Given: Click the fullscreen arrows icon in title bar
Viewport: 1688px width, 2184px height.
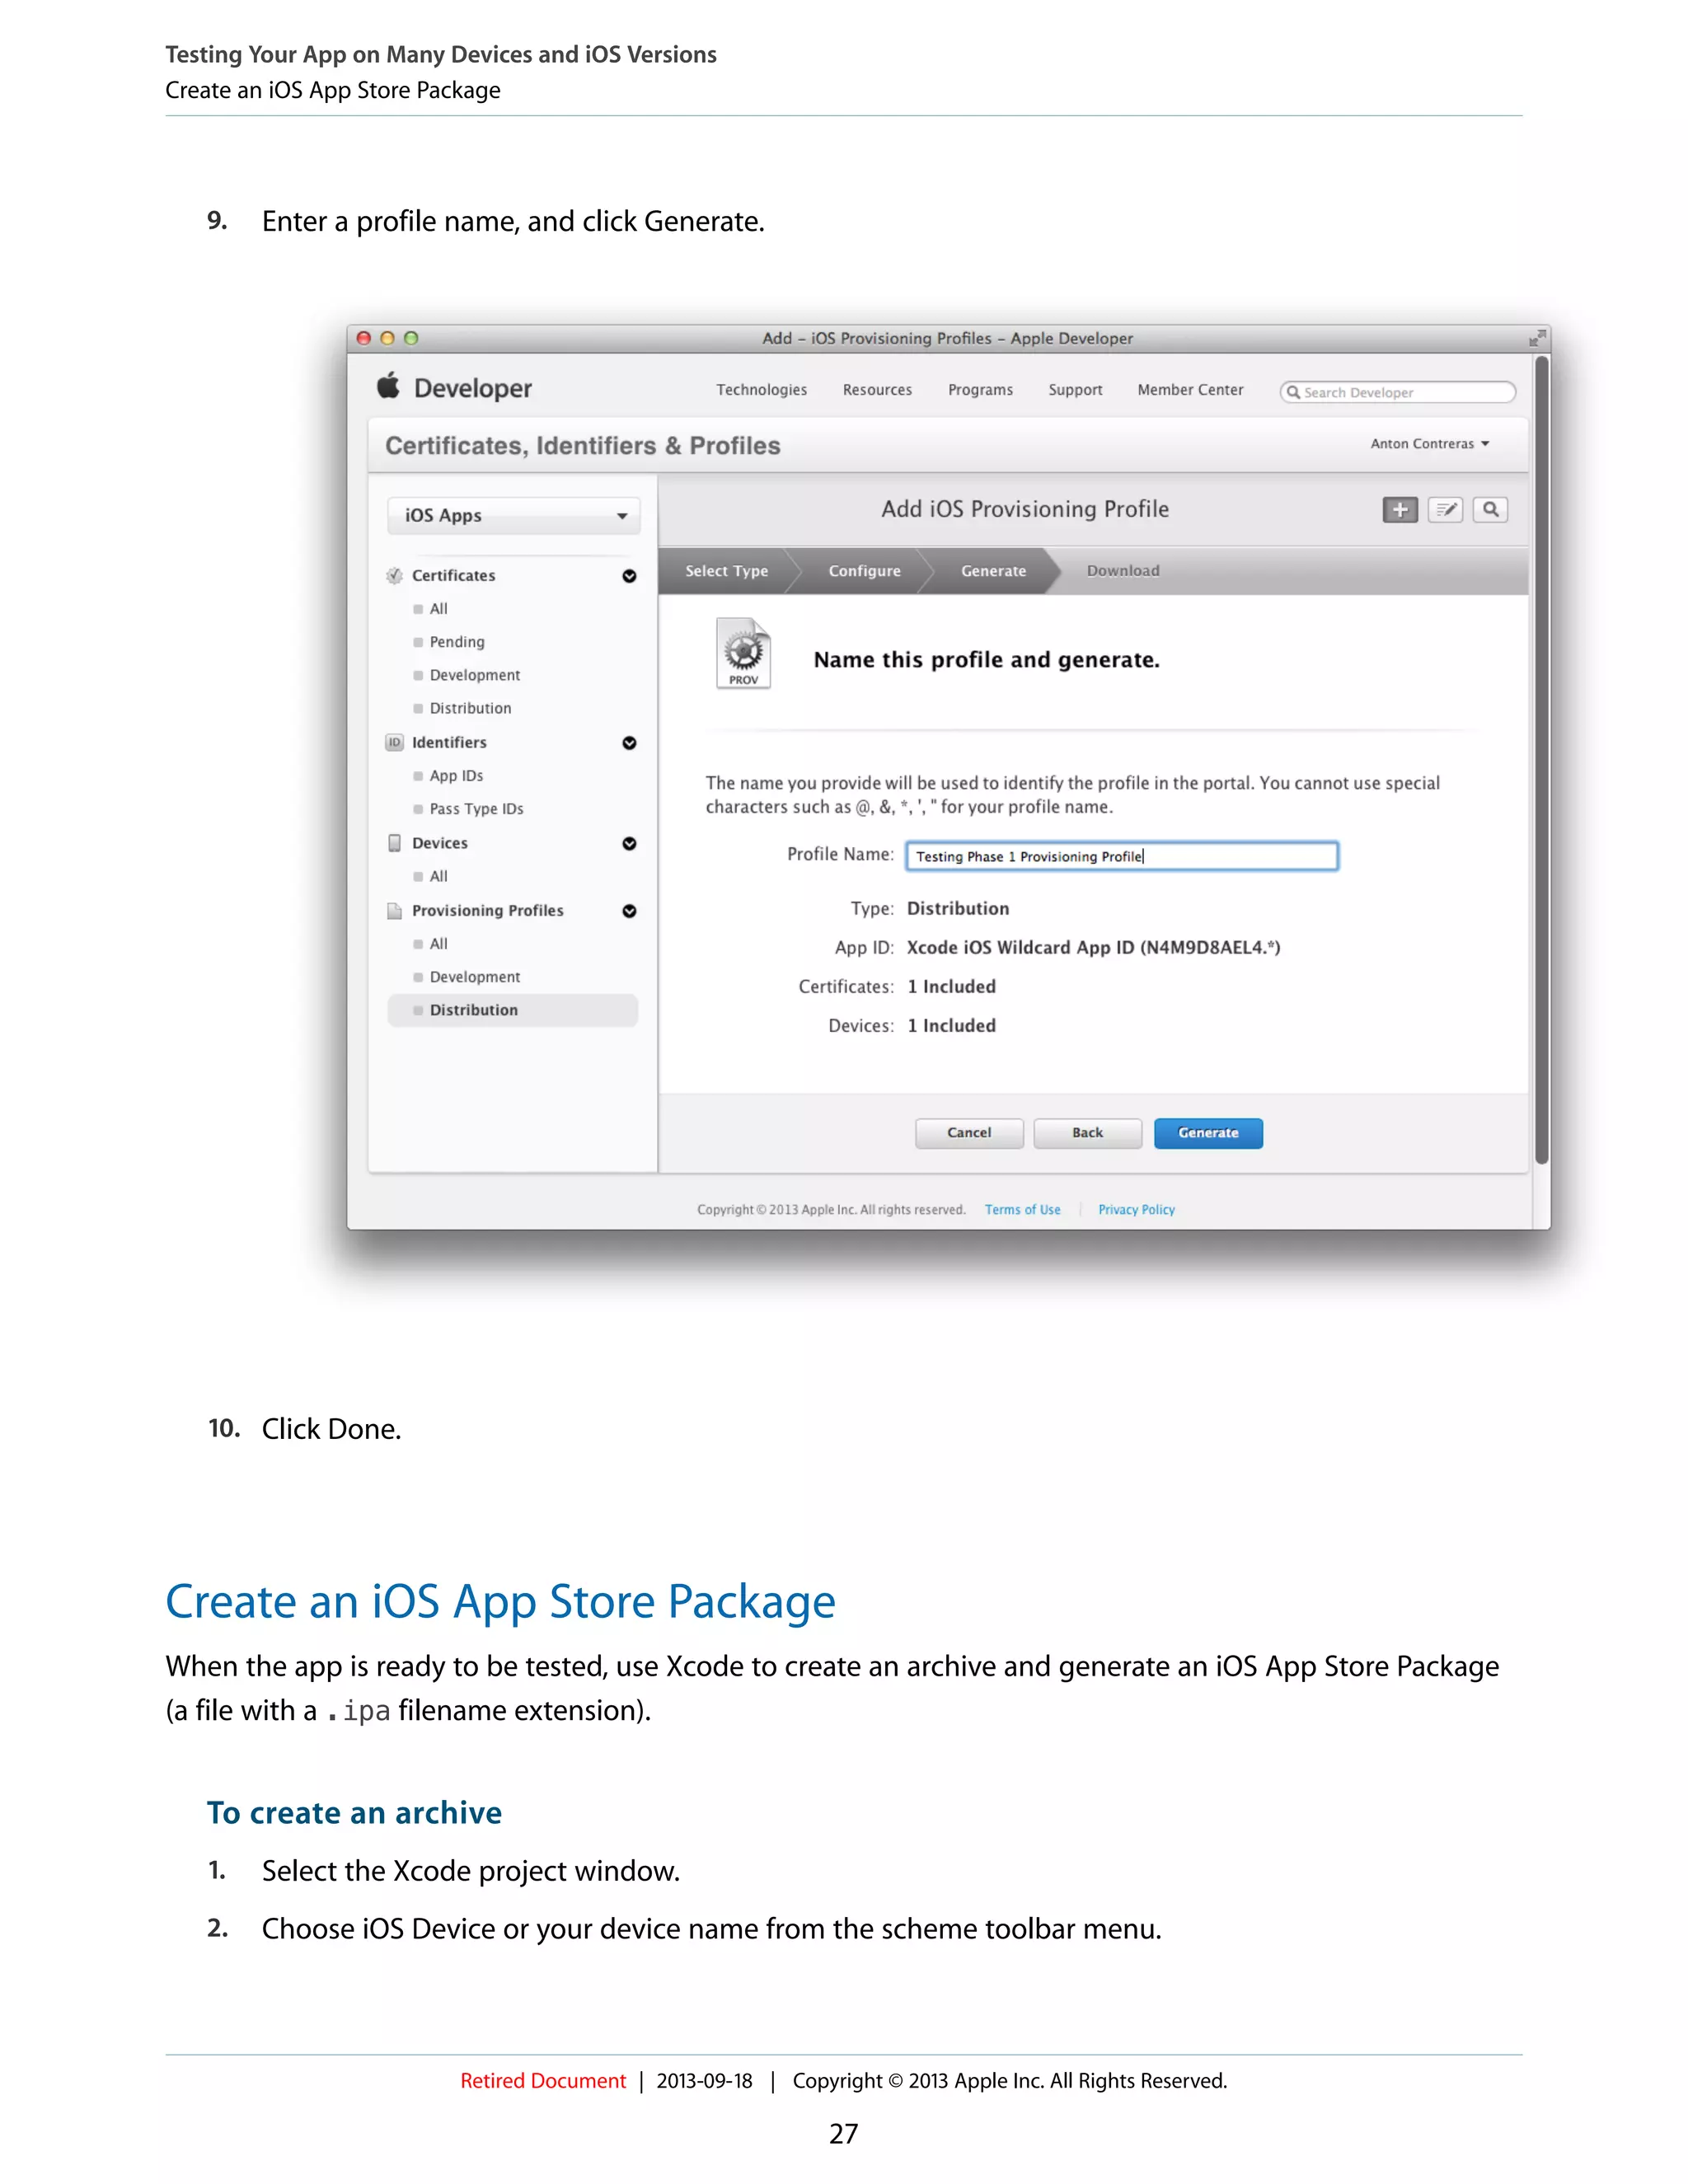Looking at the screenshot, I should (1536, 338).
